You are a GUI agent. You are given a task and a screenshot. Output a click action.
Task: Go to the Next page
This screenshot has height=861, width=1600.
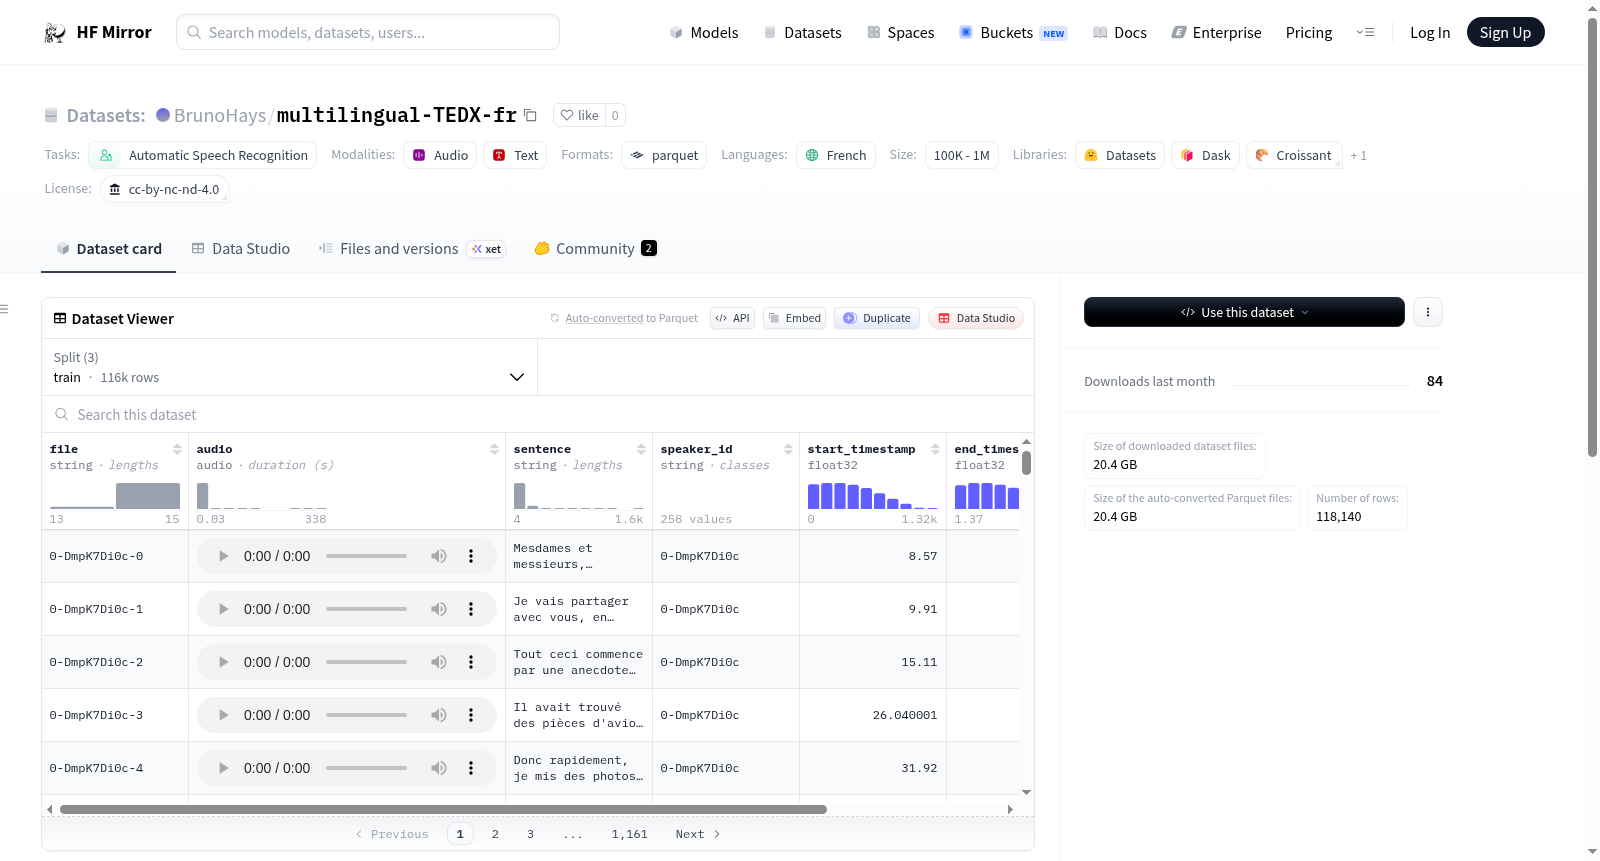pyautogui.click(x=697, y=834)
